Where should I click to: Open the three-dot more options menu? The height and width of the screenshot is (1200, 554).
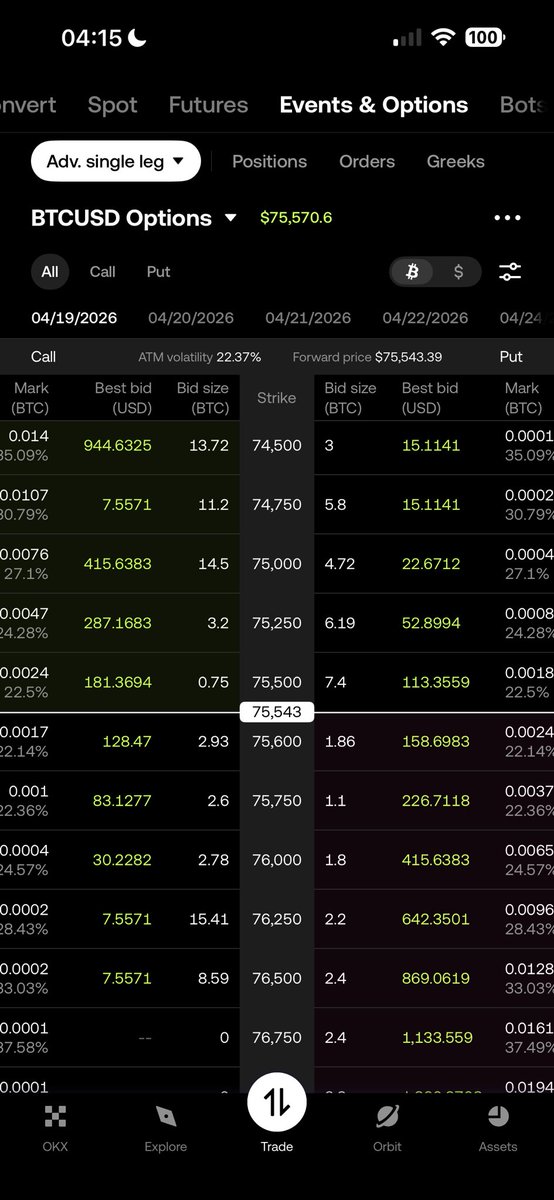508,218
